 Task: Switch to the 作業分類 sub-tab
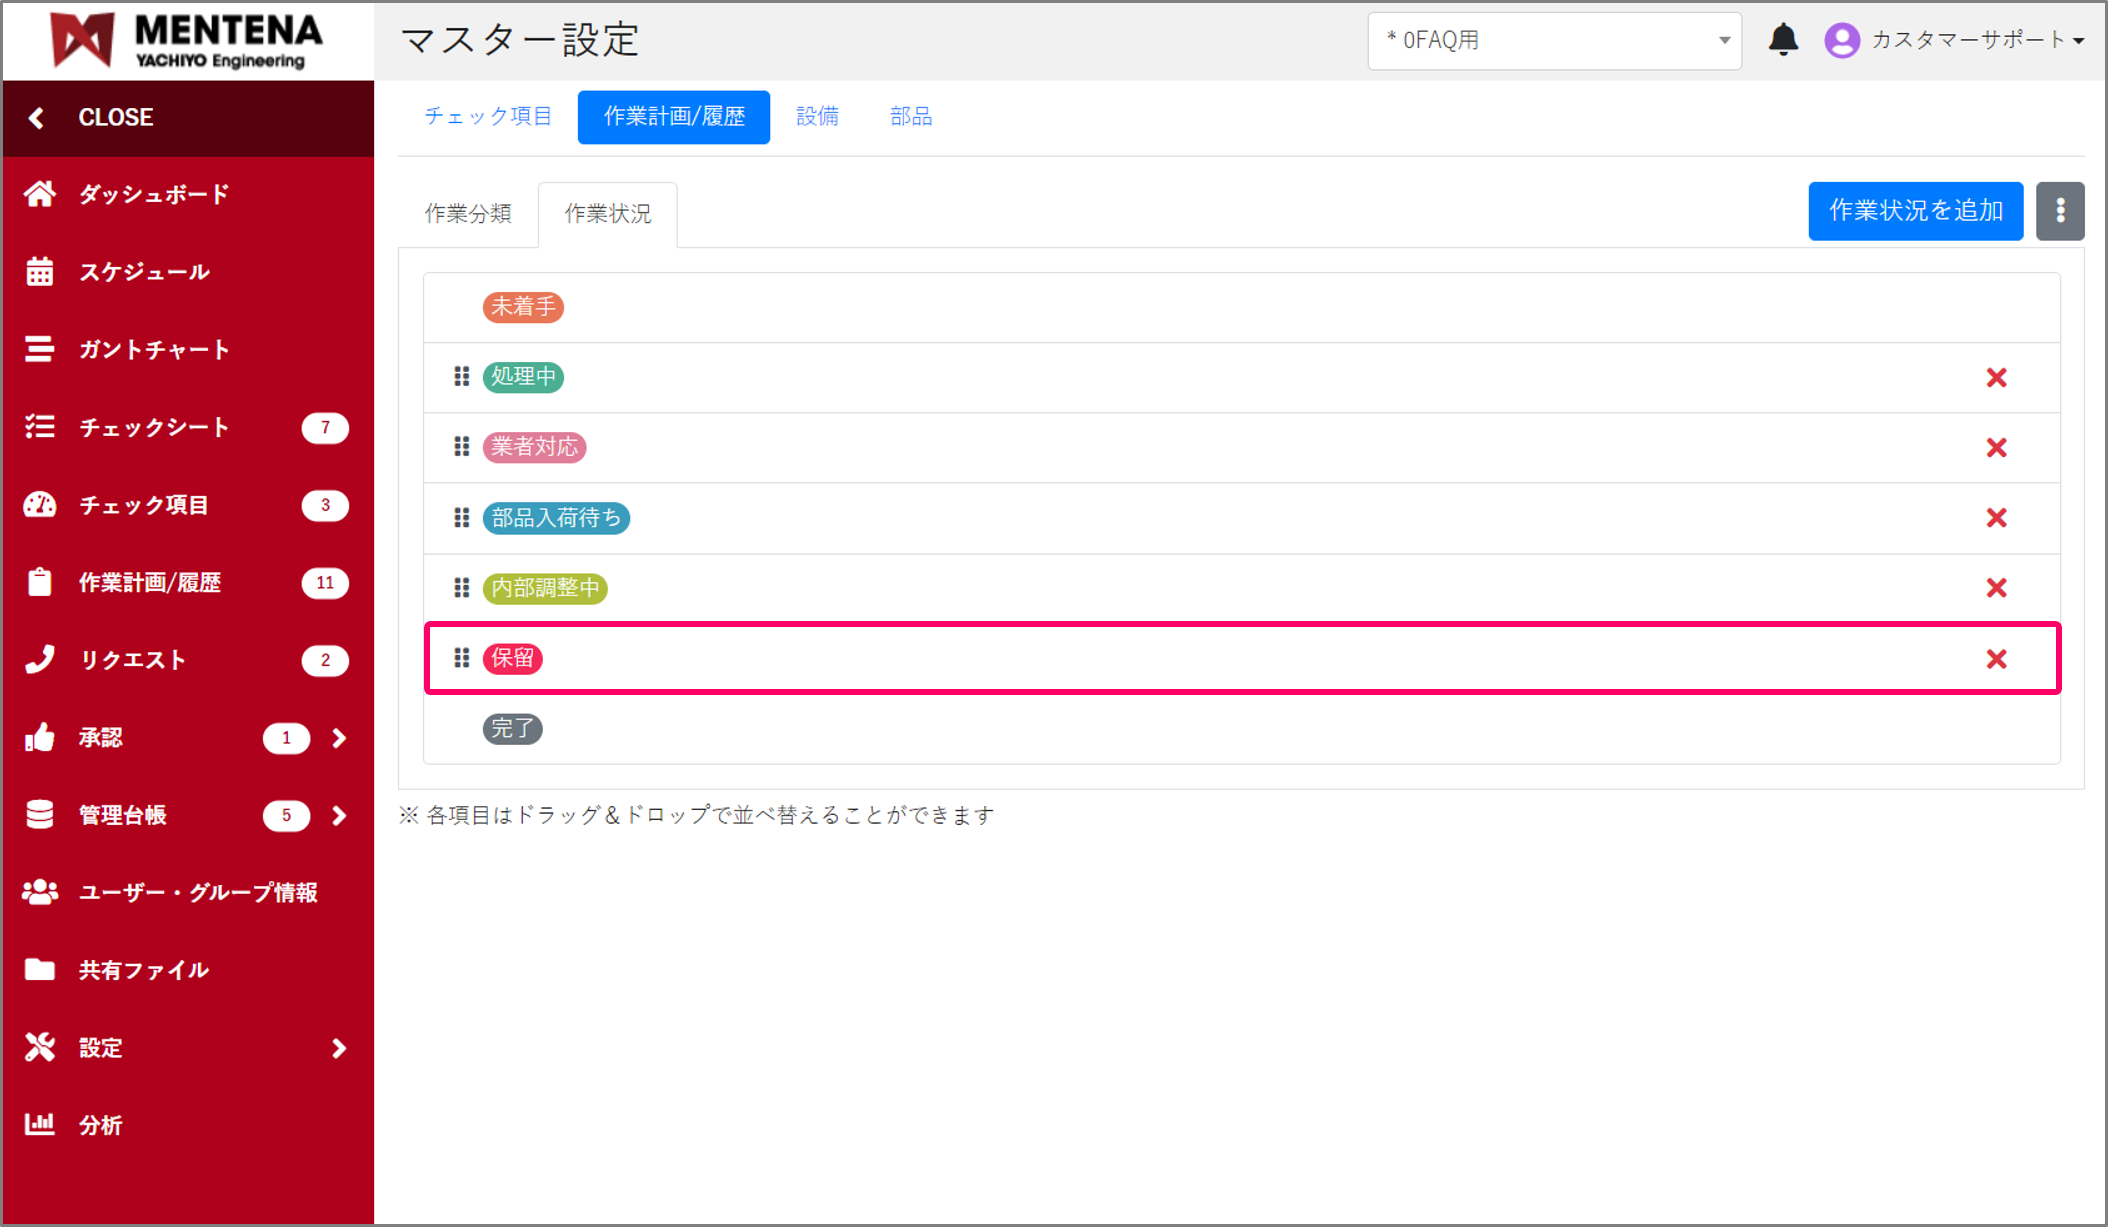point(468,214)
